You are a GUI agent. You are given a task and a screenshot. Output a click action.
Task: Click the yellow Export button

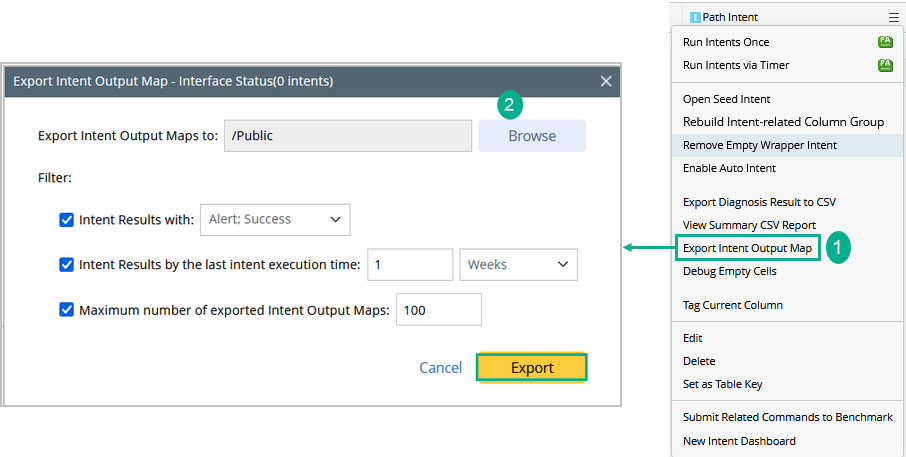click(x=532, y=368)
